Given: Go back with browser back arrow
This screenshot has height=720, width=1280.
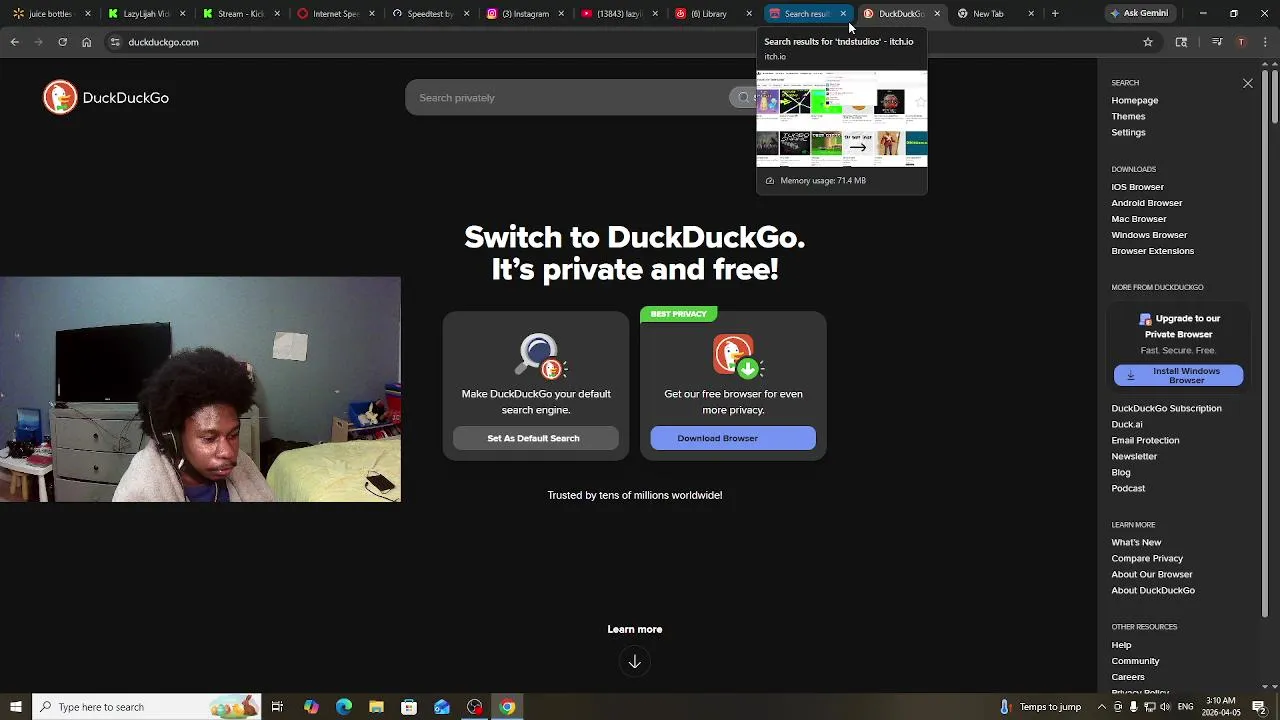Looking at the screenshot, I should pos(14,42).
